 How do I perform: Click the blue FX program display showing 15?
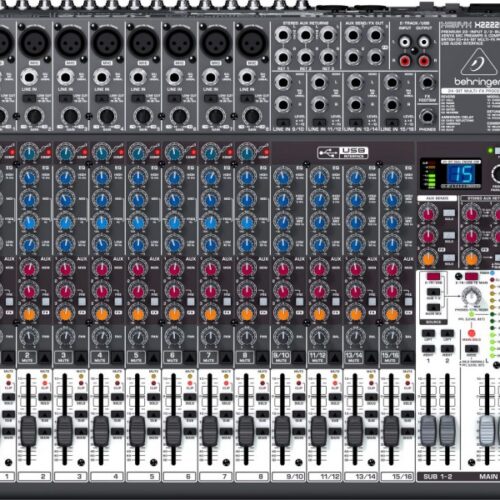[x=461, y=174]
